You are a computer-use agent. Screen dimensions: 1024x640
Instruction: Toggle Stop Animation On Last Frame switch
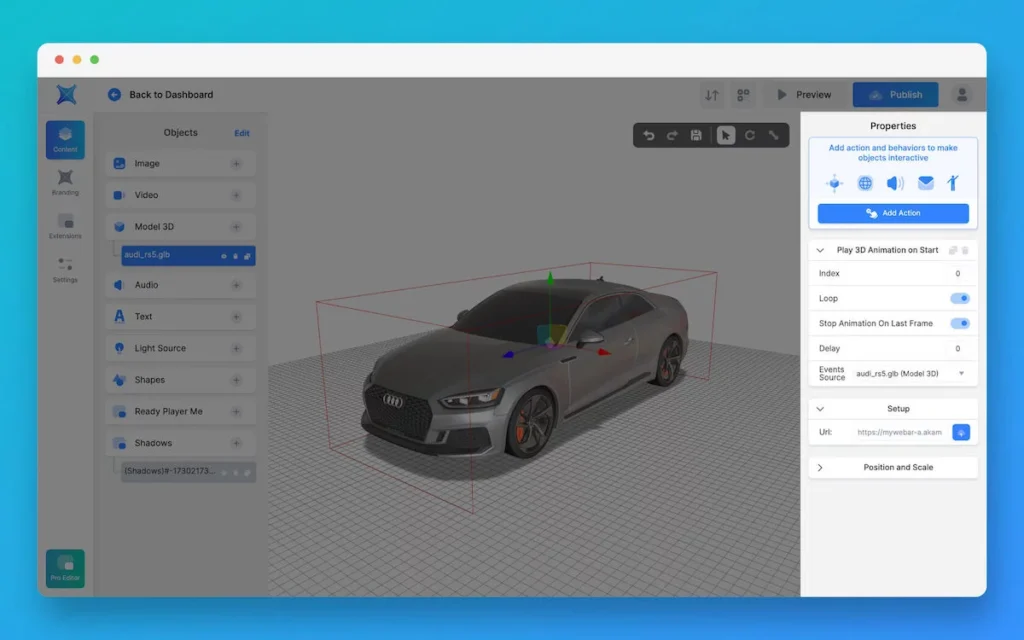(959, 323)
